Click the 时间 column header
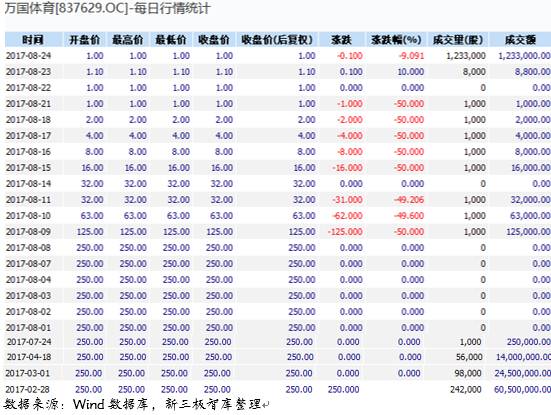 coord(33,40)
